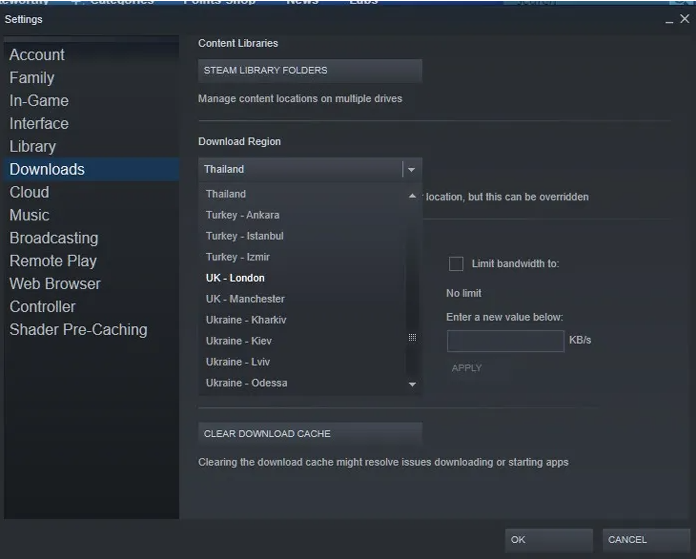
Task: Close the Settings window
Action: point(684,19)
